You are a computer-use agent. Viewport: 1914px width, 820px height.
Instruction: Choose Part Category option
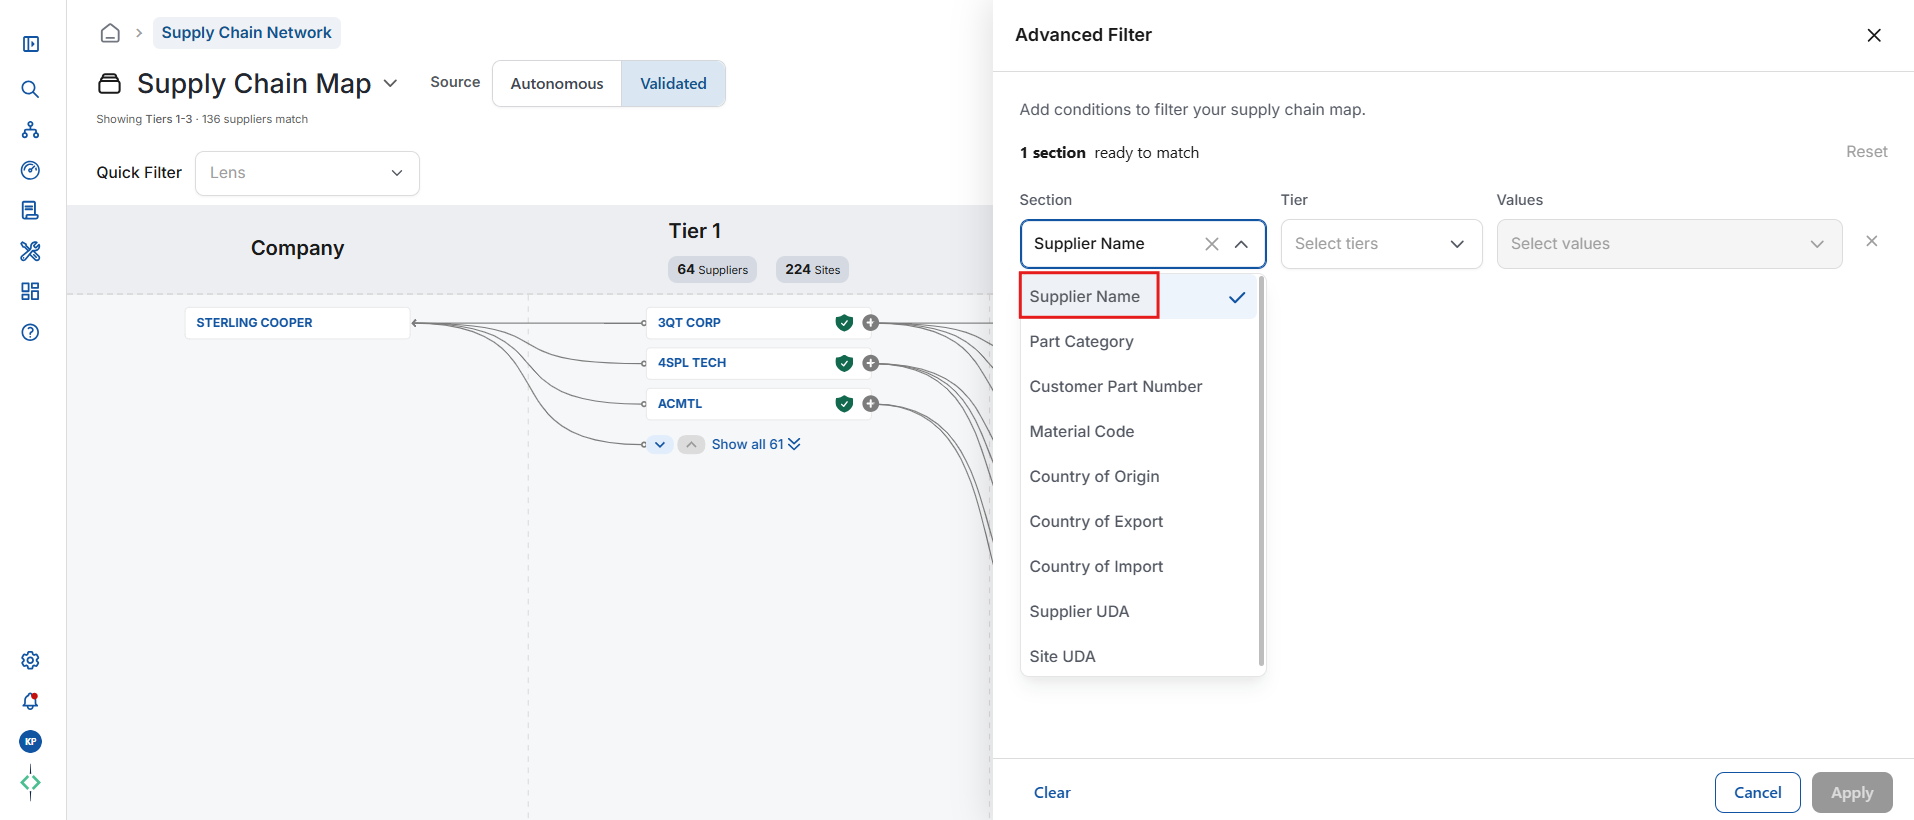point(1138,341)
